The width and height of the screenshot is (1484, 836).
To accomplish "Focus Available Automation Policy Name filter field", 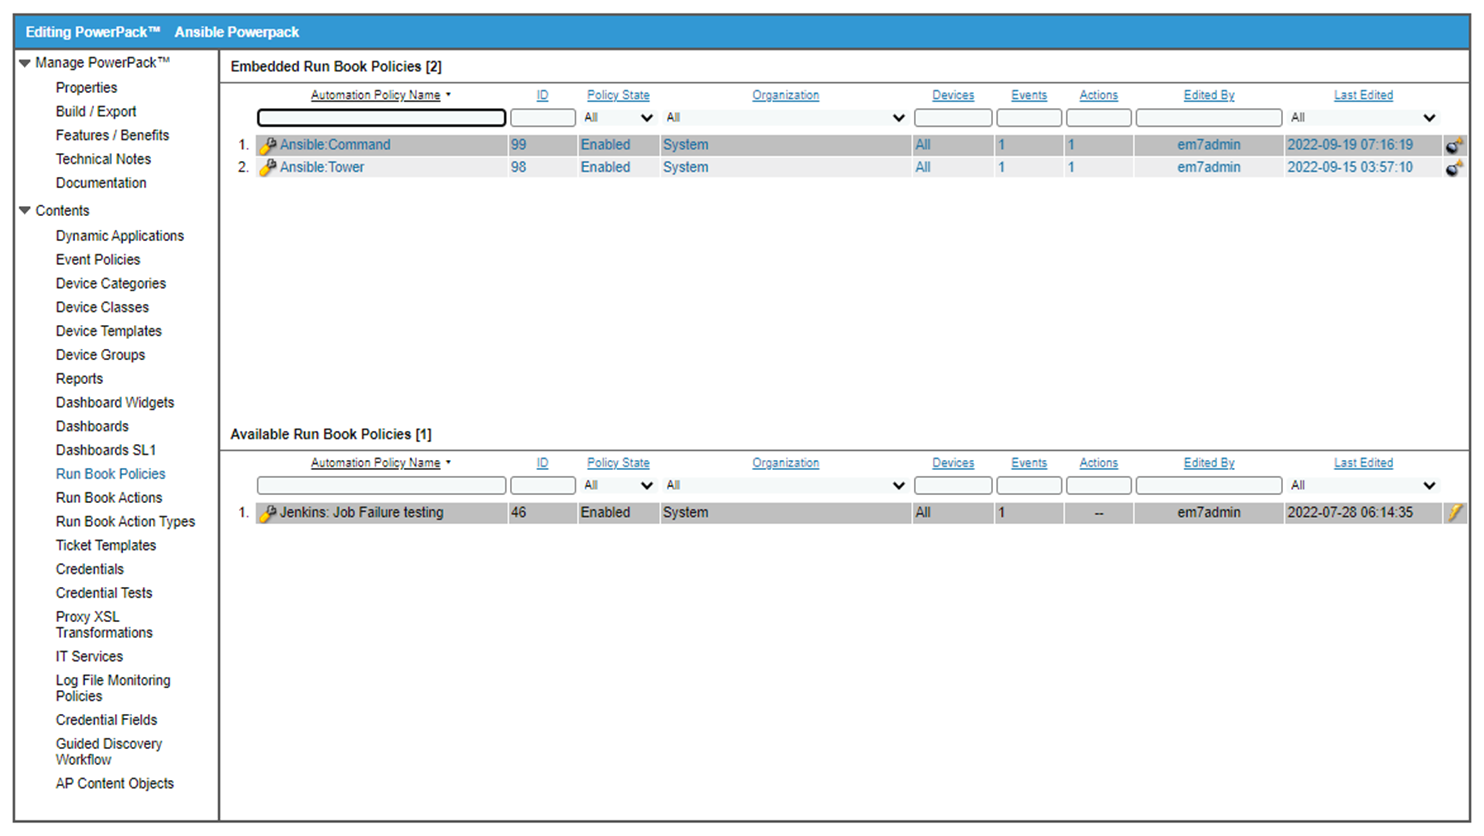I will 381,486.
